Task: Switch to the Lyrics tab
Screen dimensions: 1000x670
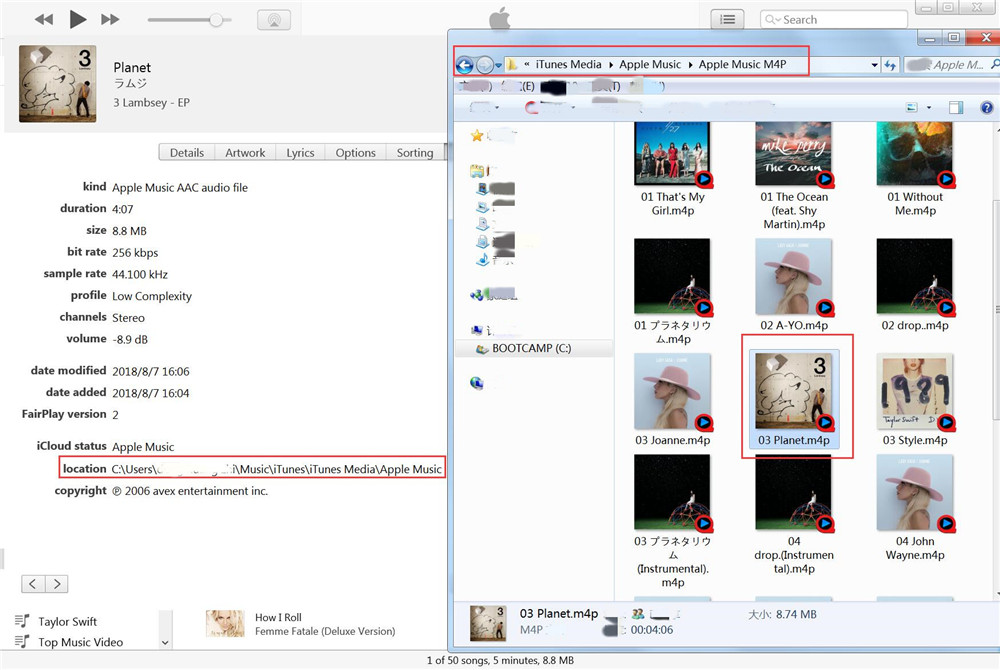Action: click(300, 152)
